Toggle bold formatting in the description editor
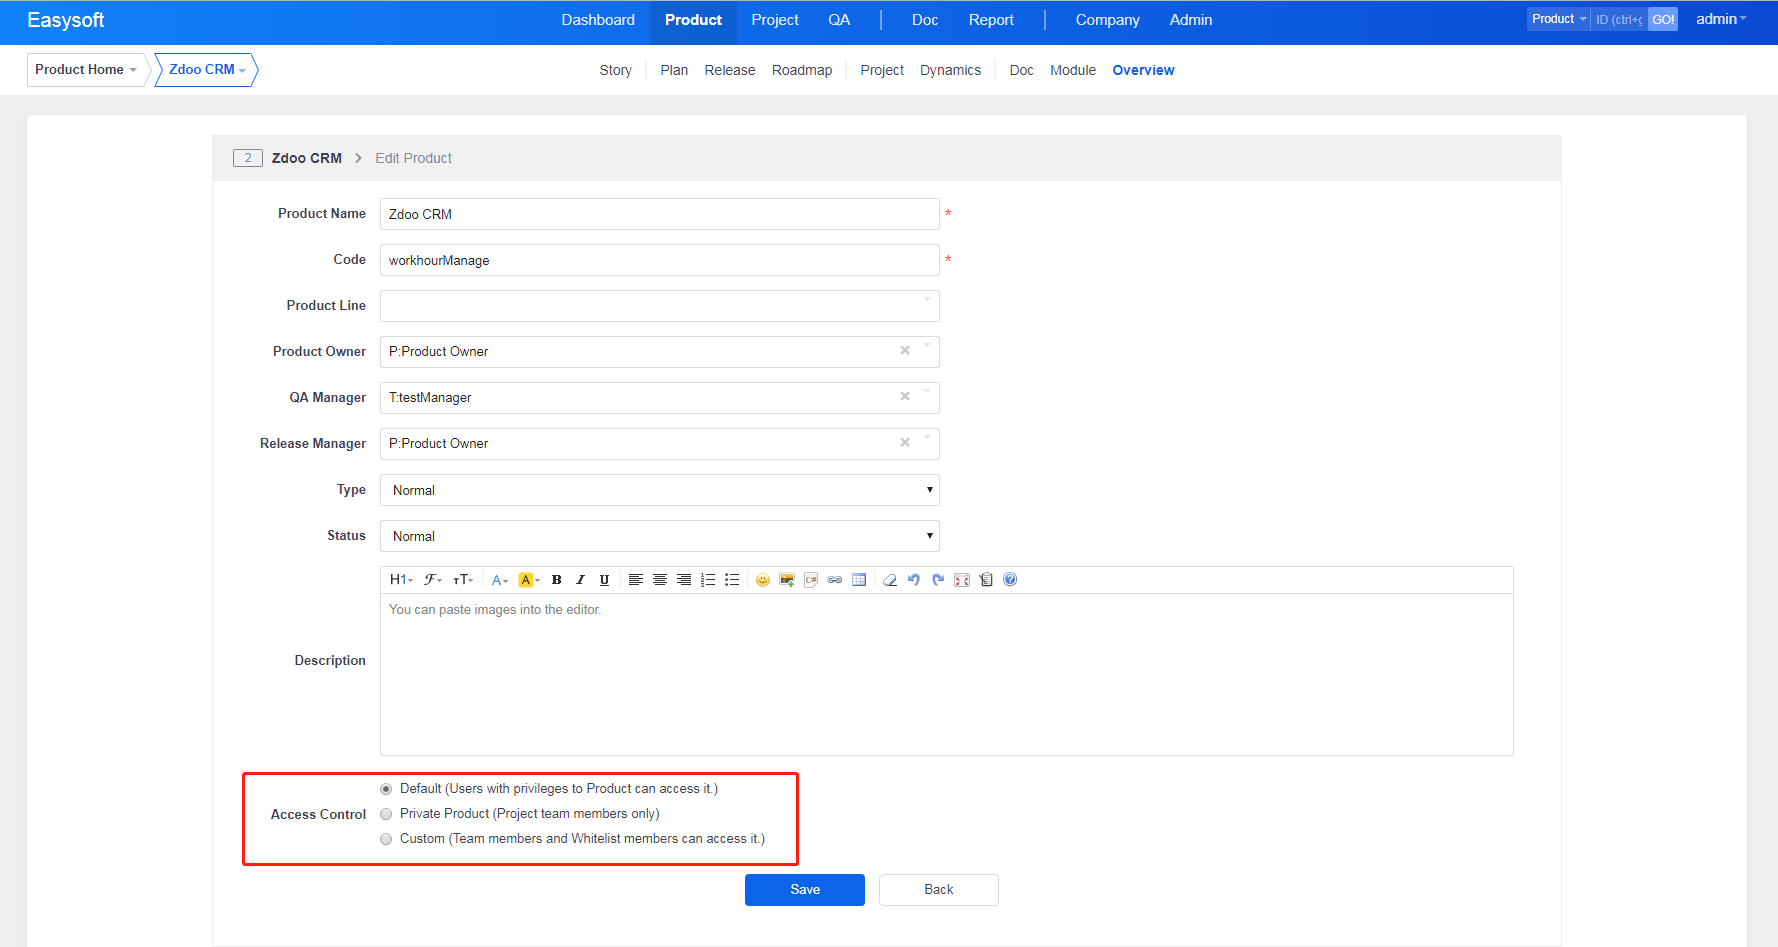Image resolution: width=1778 pixels, height=947 pixels. (x=557, y=580)
